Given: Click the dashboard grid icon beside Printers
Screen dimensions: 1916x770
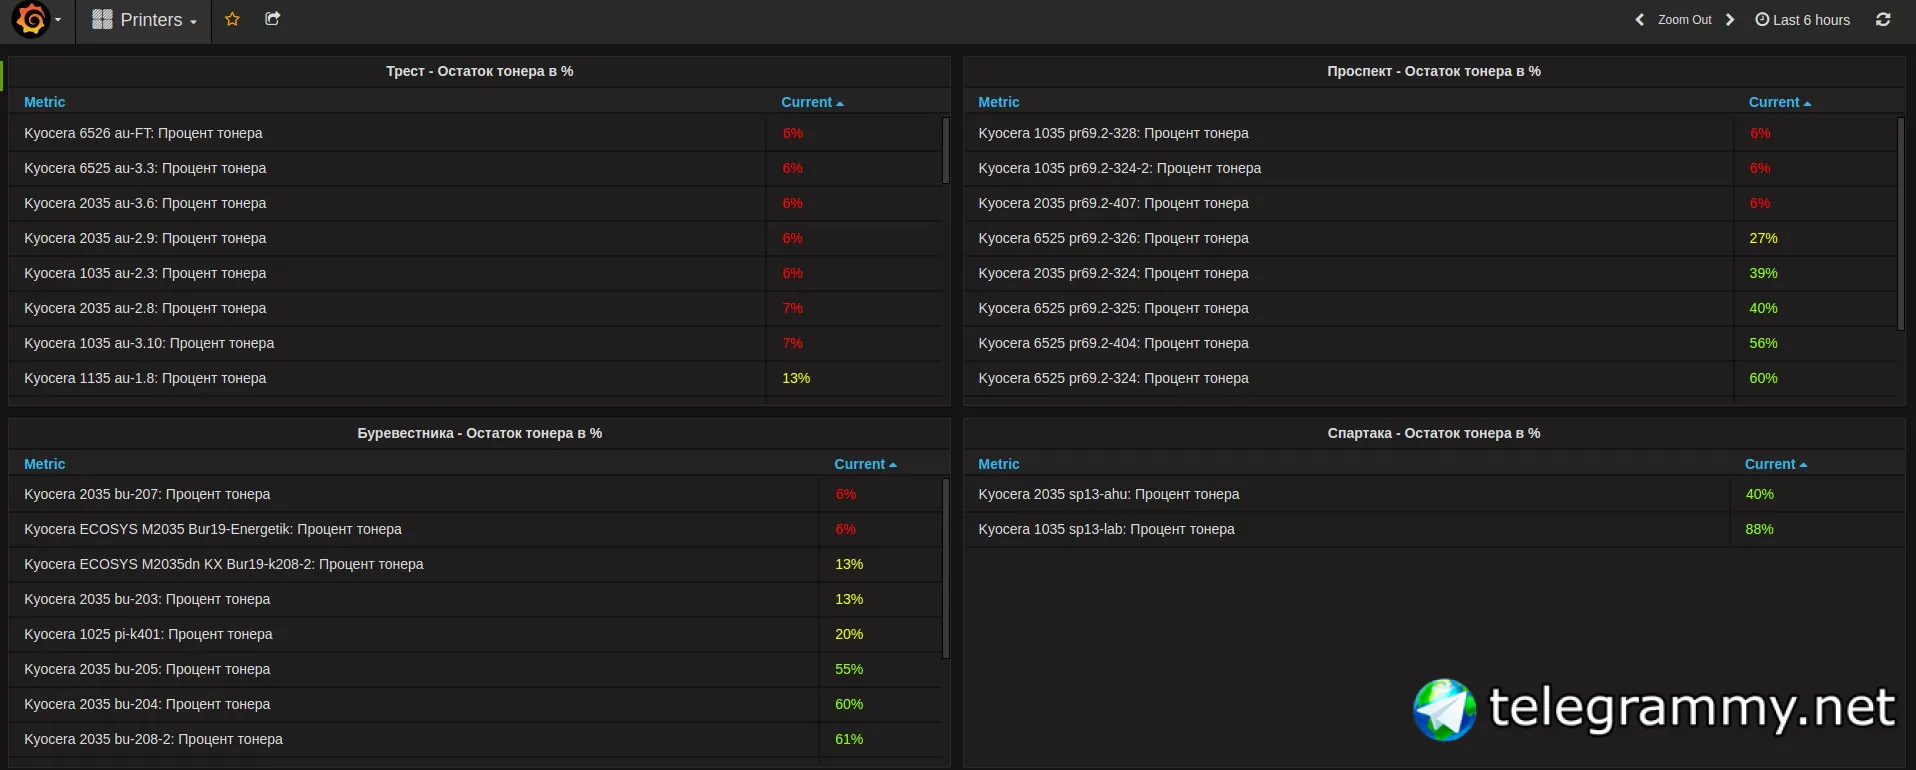Looking at the screenshot, I should pos(102,19).
